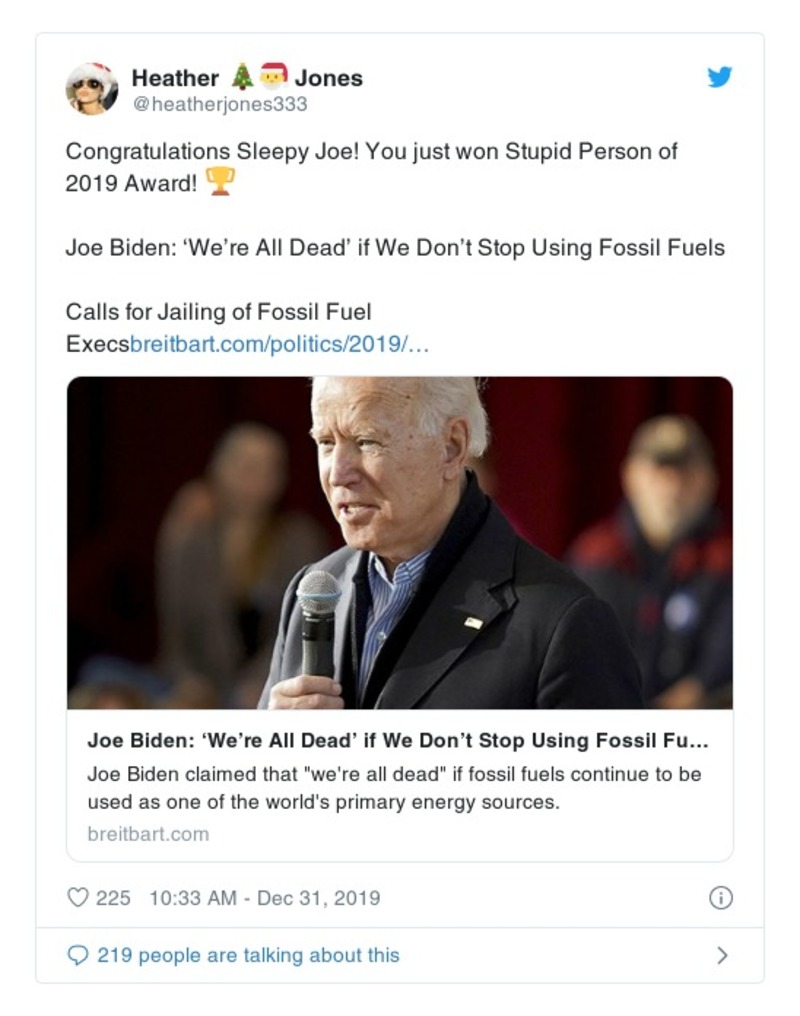Like the tweet with the heart icon
The width and height of the screenshot is (800, 1016).
[x=77, y=897]
